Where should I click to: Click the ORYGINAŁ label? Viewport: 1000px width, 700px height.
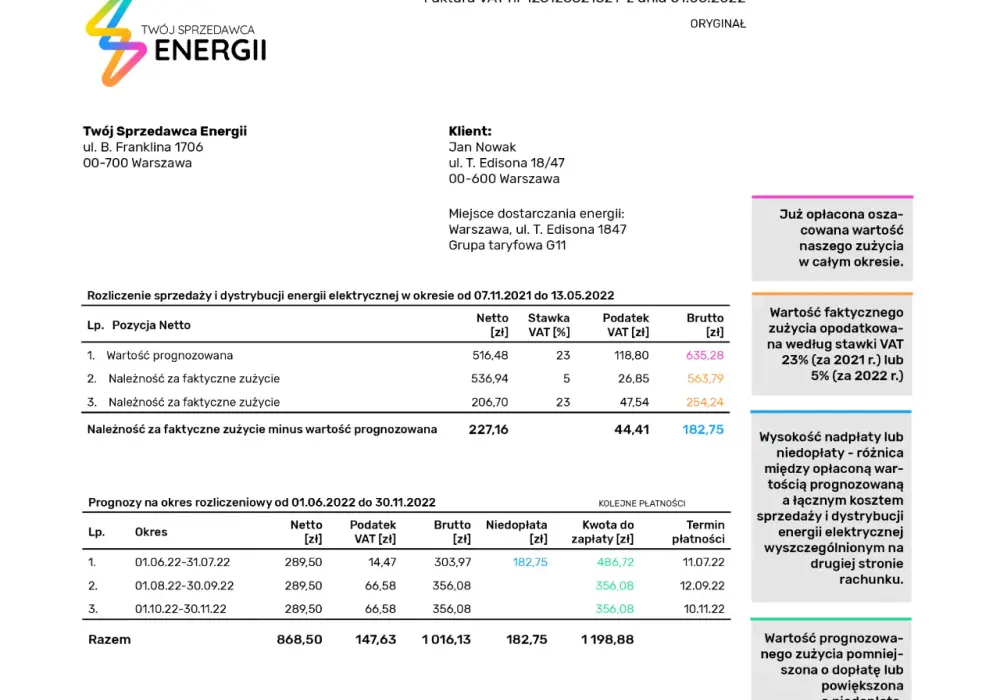coord(717,24)
